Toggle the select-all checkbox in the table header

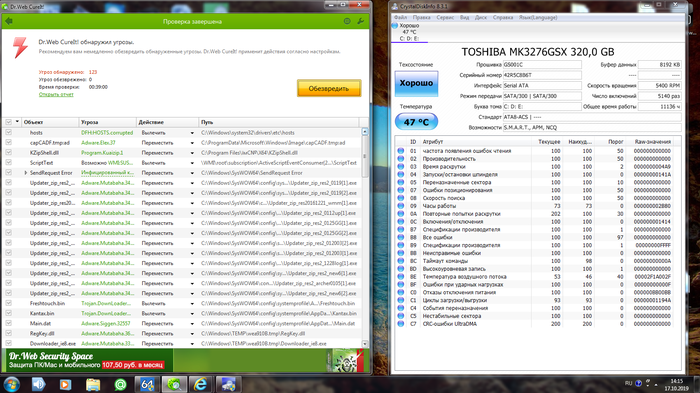(x=8, y=122)
